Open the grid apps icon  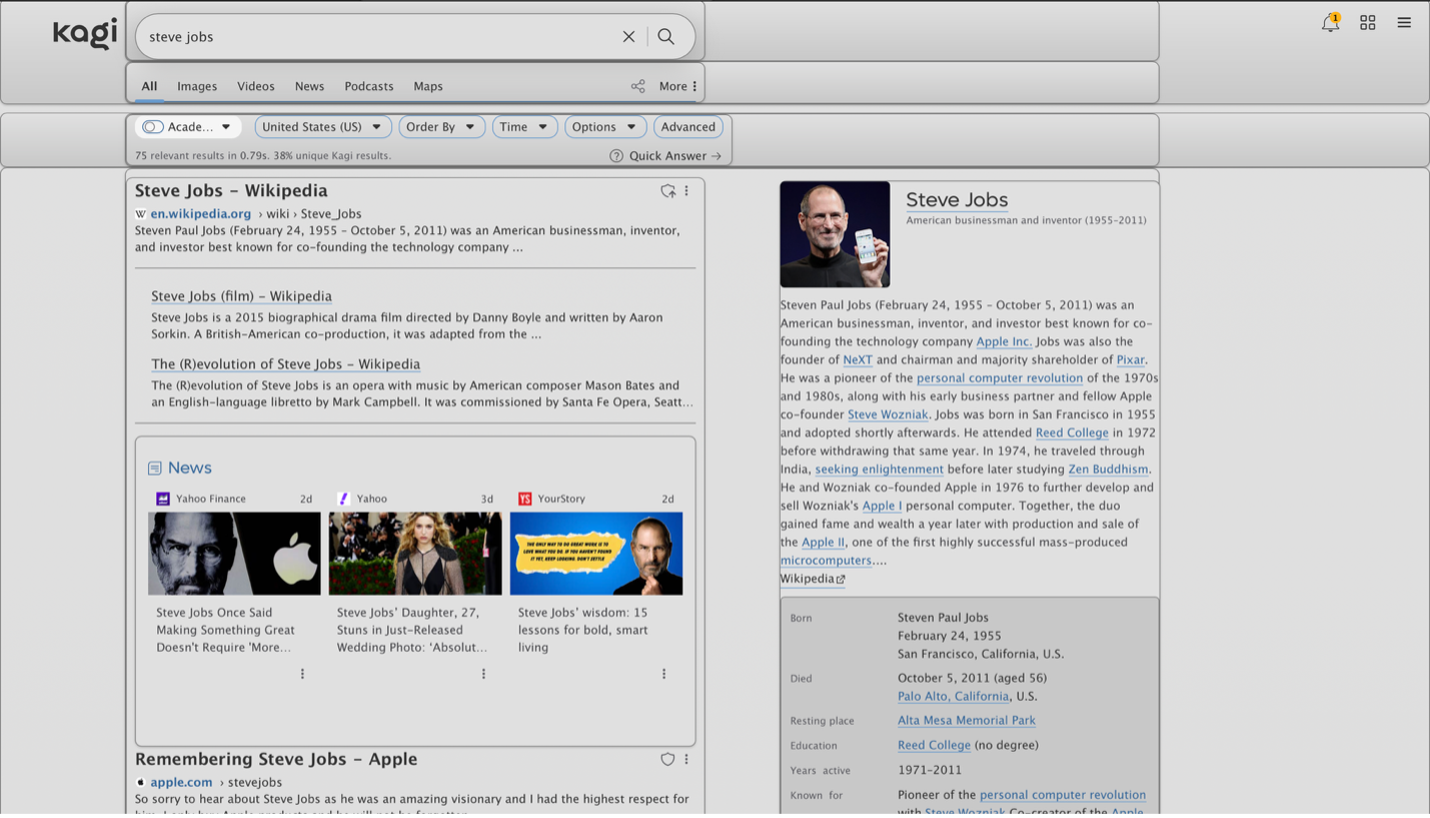[x=1367, y=23]
